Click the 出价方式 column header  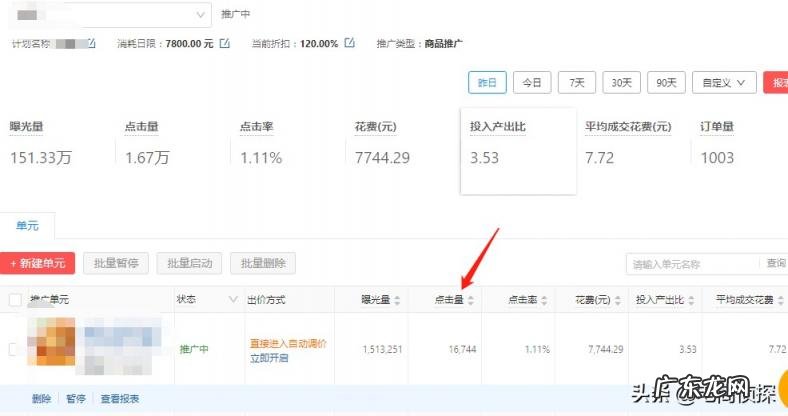coord(266,300)
